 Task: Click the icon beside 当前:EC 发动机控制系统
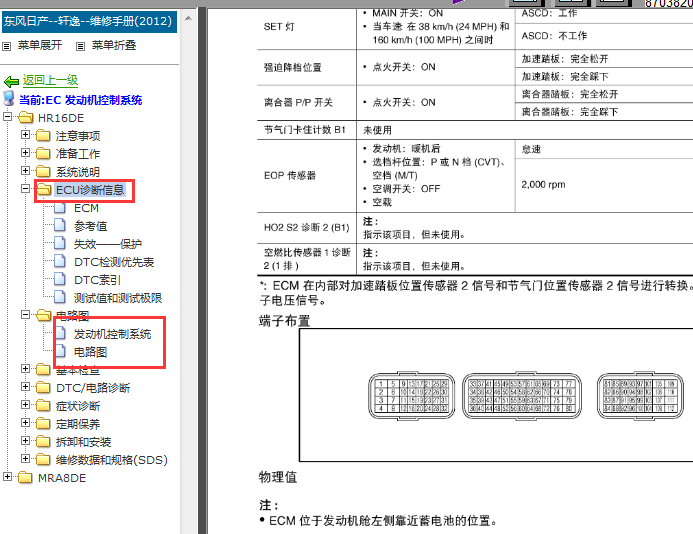point(9,99)
